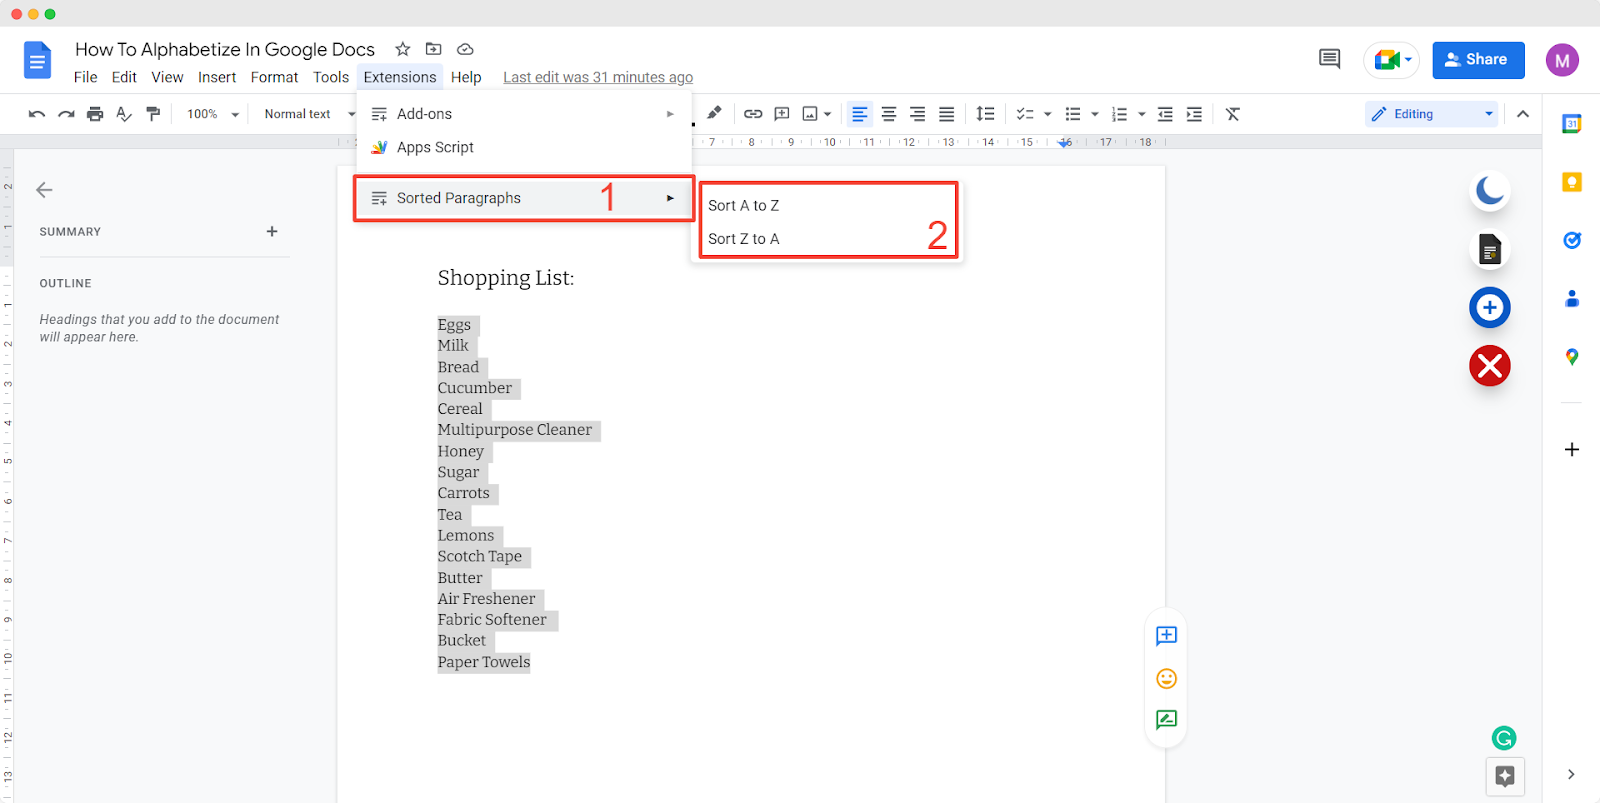Expand the checklist options arrow
This screenshot has width=1600, height=803.
pos(1048,114)
